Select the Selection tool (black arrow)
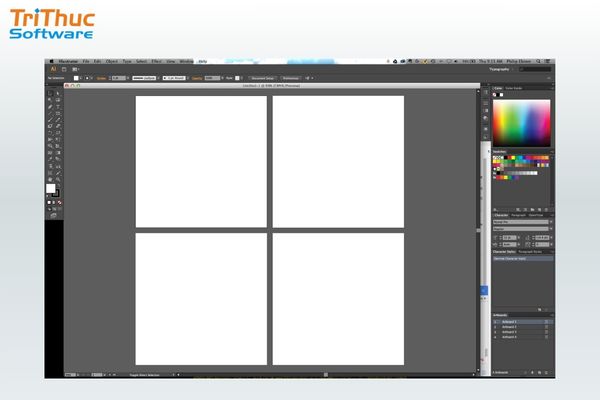 (50, 93)
